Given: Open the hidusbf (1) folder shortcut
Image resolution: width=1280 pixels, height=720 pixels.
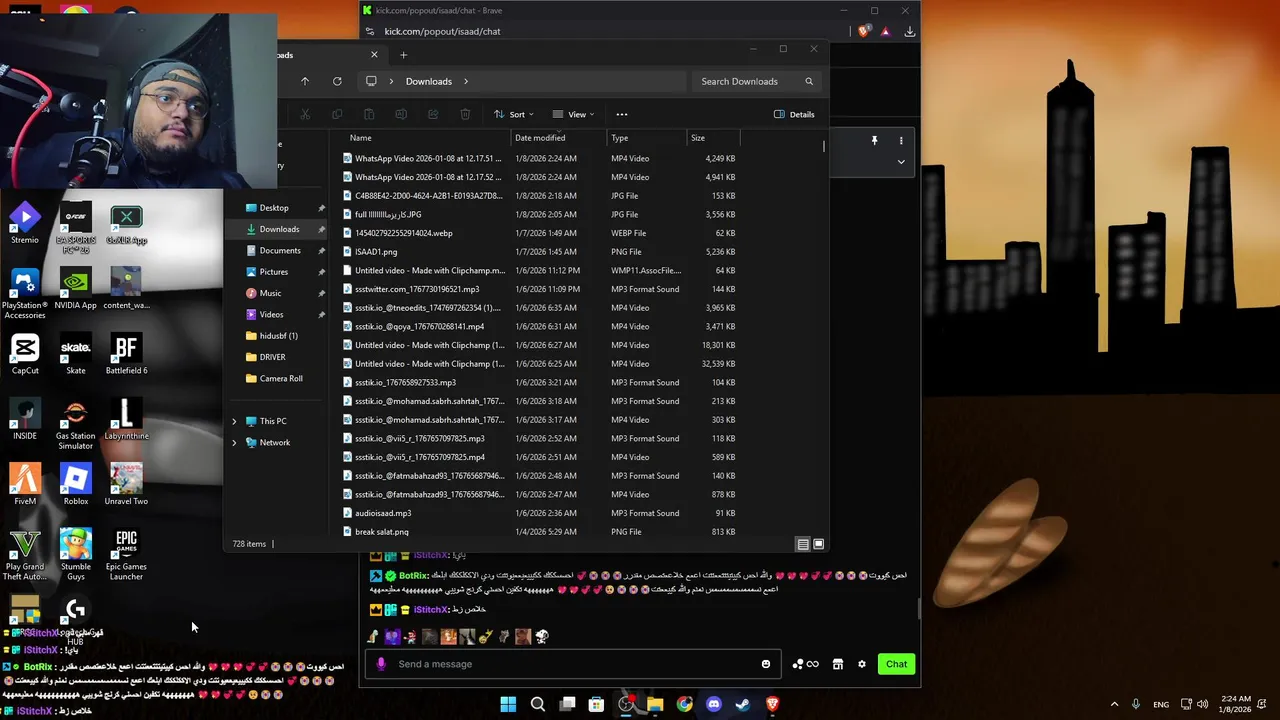Looking at the screenshot, I should 278,336.
